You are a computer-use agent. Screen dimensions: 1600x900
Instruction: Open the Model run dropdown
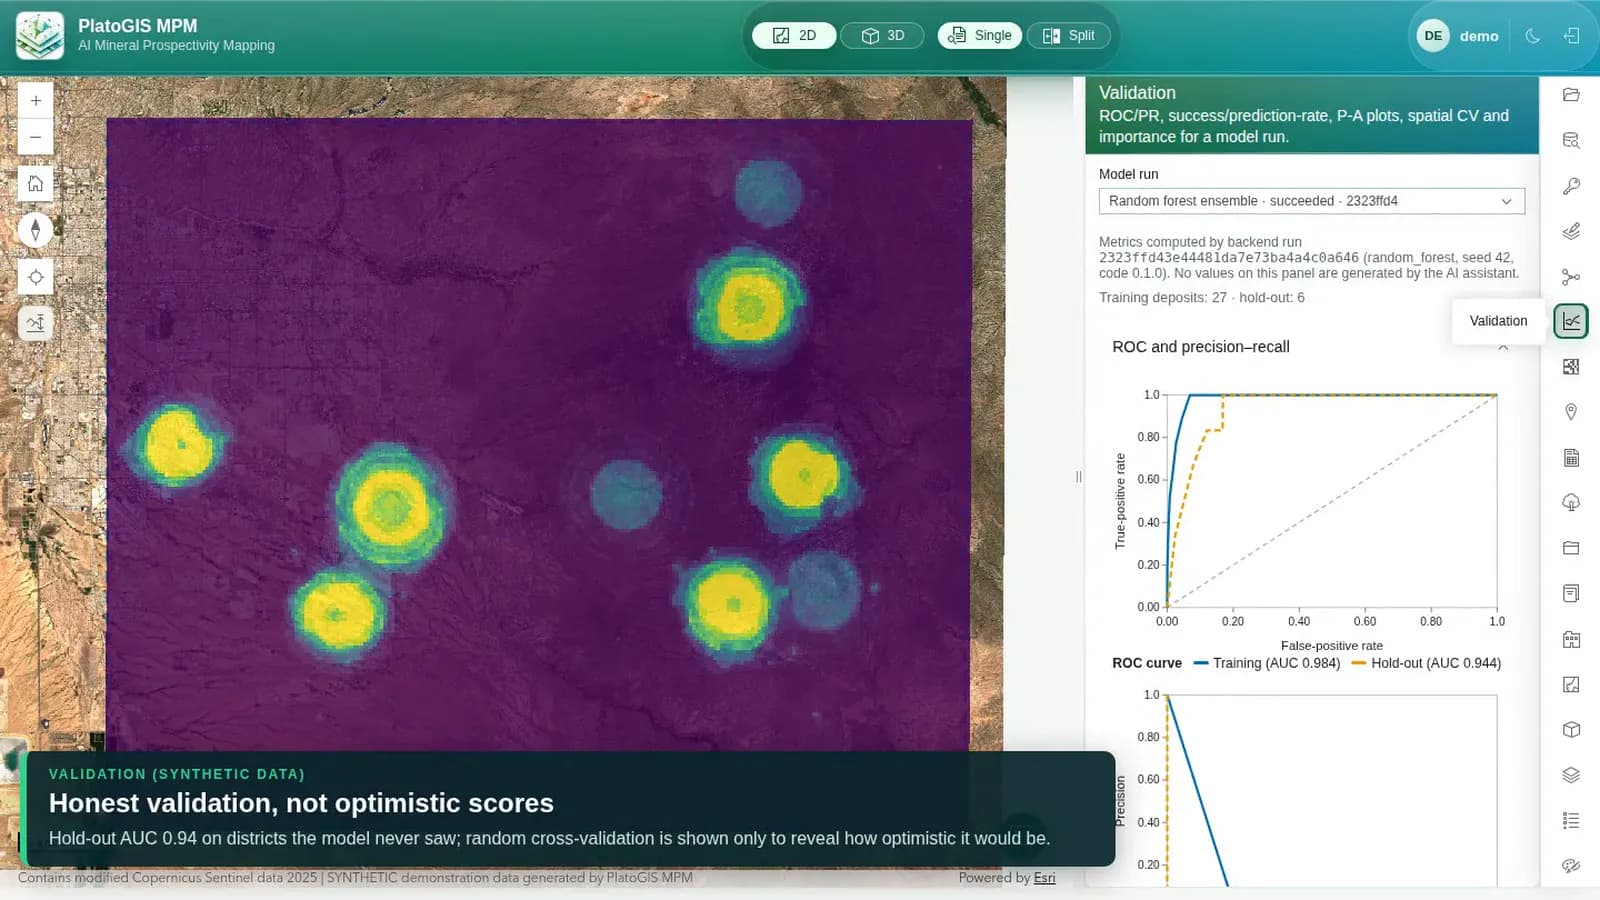tap(1311, 201)
